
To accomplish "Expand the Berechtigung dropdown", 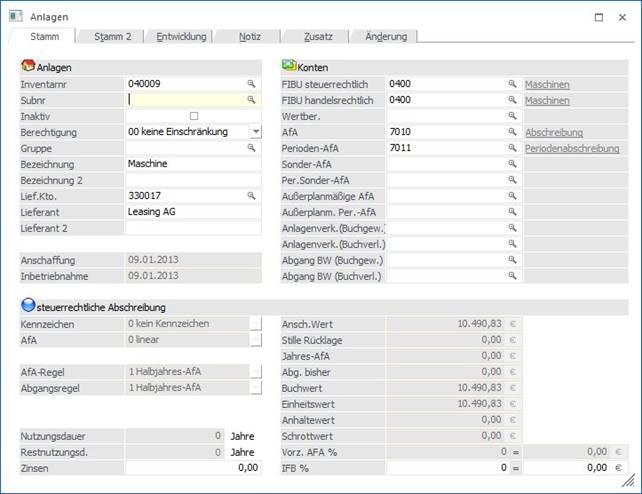I will 255,132.
